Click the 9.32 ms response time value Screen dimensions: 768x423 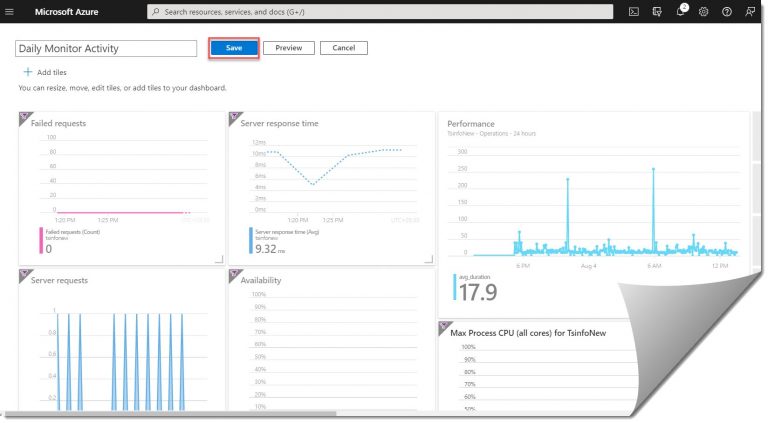269,249
